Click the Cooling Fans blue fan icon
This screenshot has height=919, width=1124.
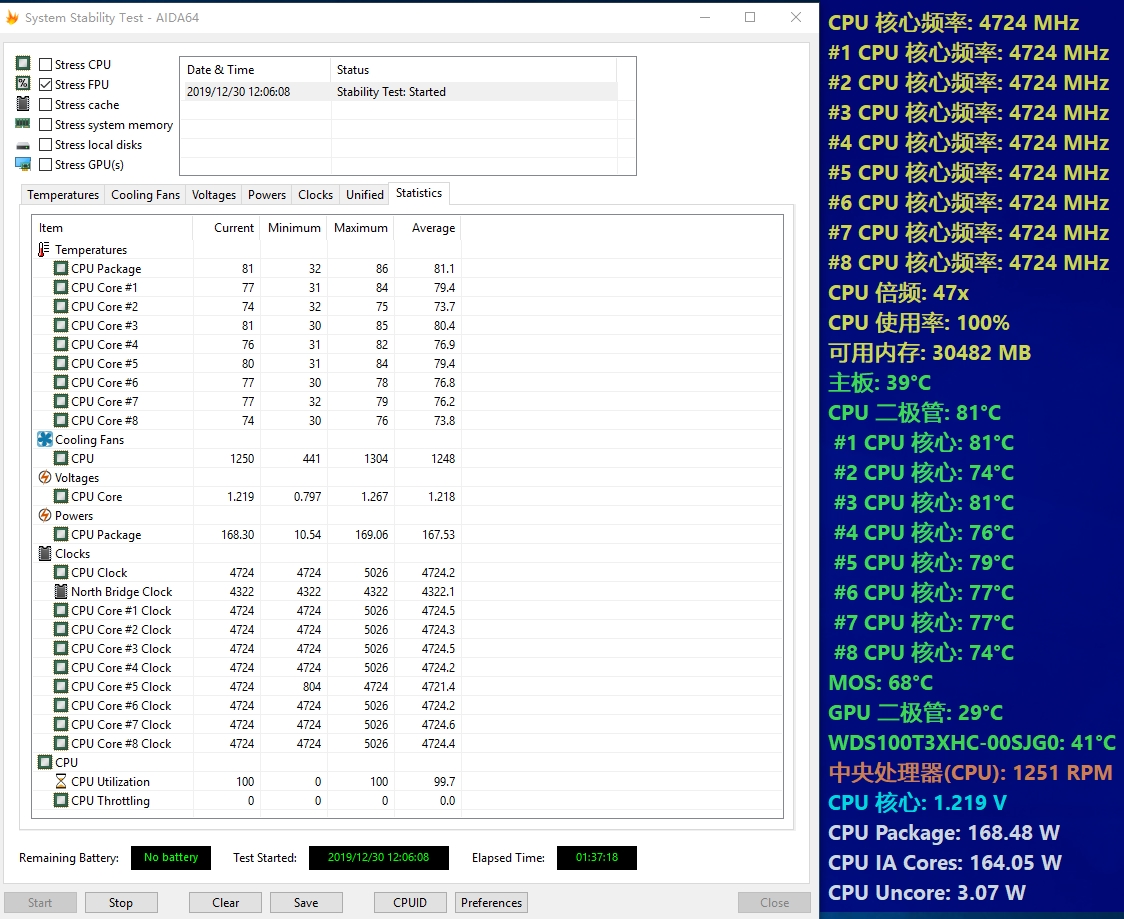tap(44, 440)
